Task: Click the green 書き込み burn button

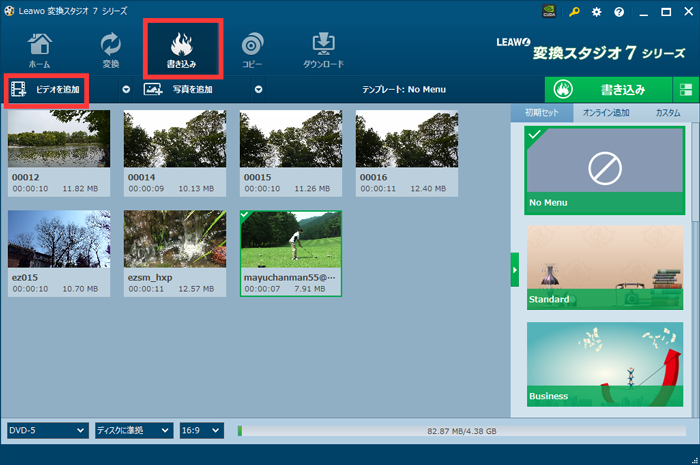Action: pyautogui.click(x=609, y=89)
